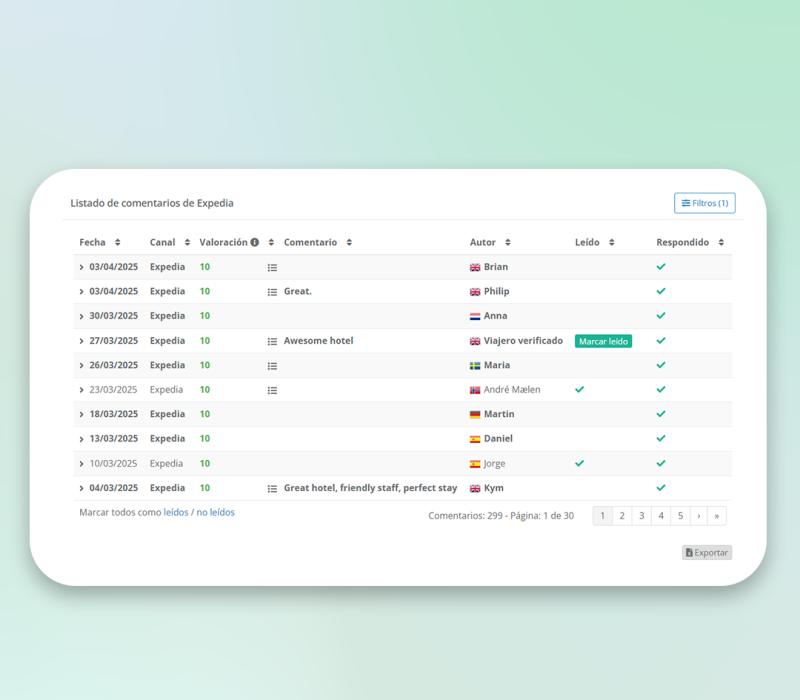Image resolution: width=800 pixels, height=700 pixels.
Task: Sort table by Canal column arrows
Action: [187, 242]
